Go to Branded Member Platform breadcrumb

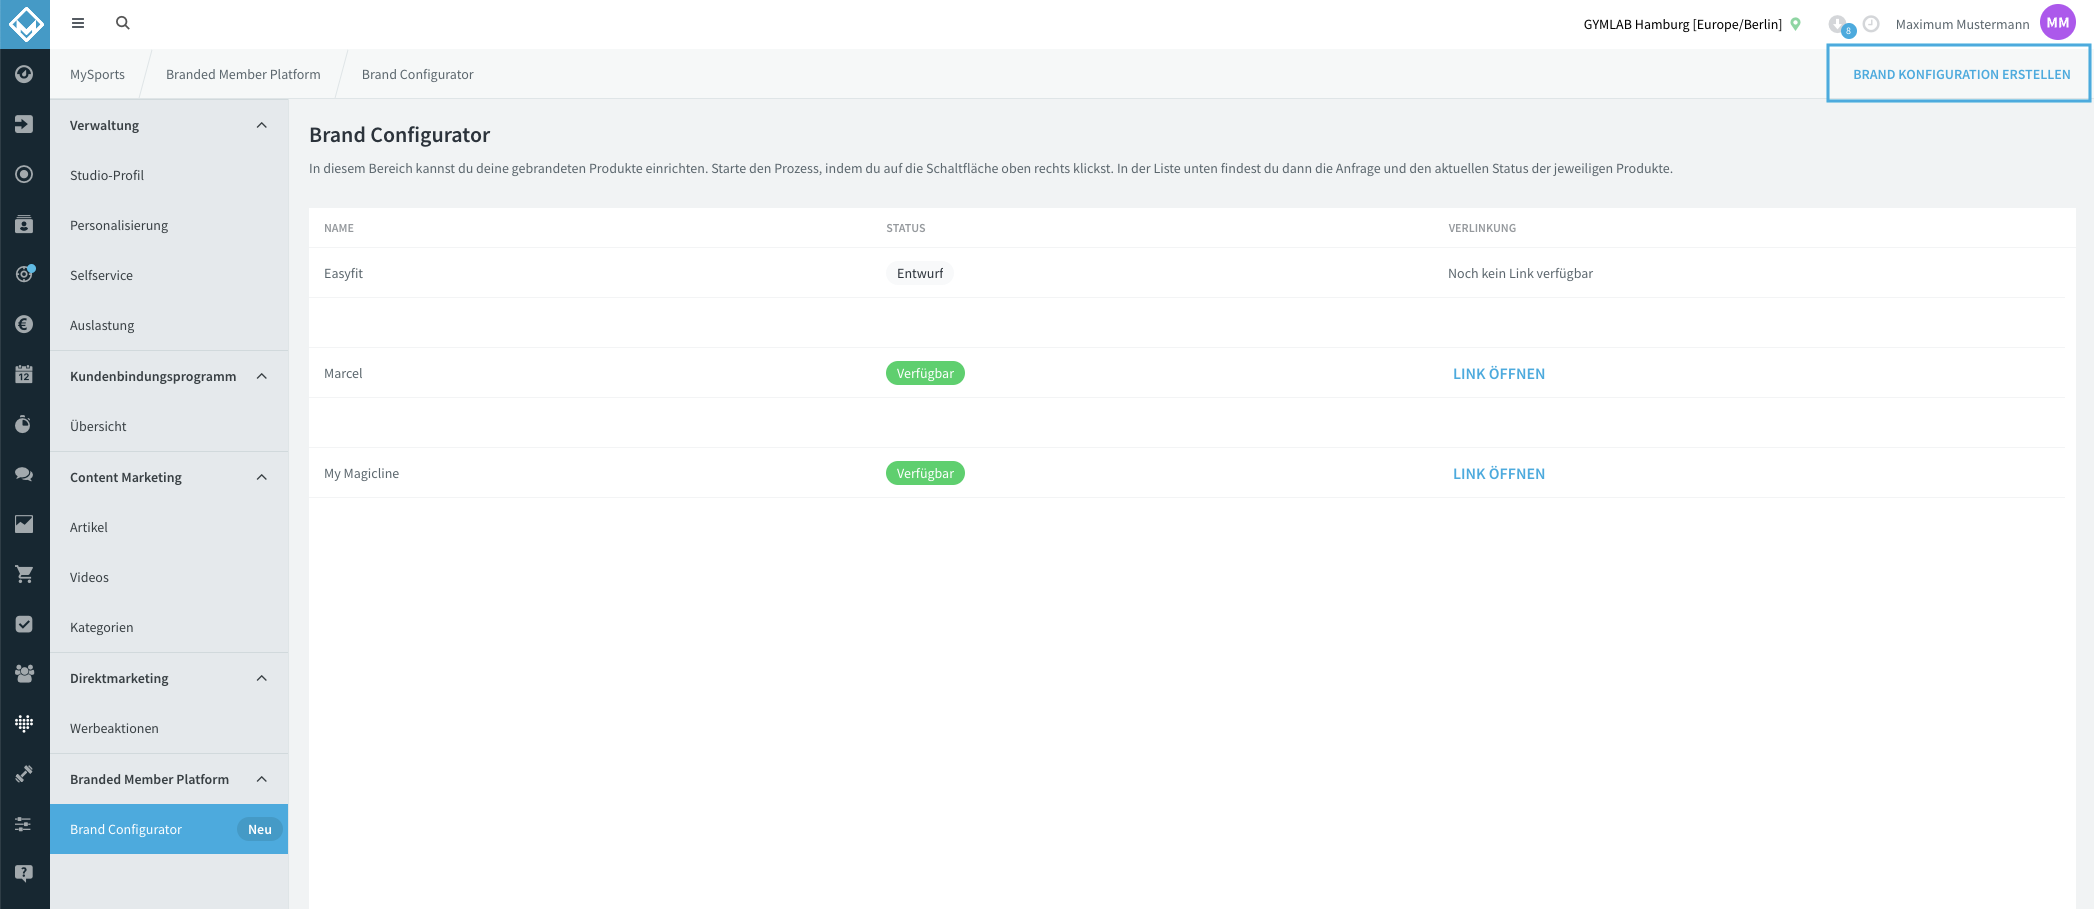point(243,74)
